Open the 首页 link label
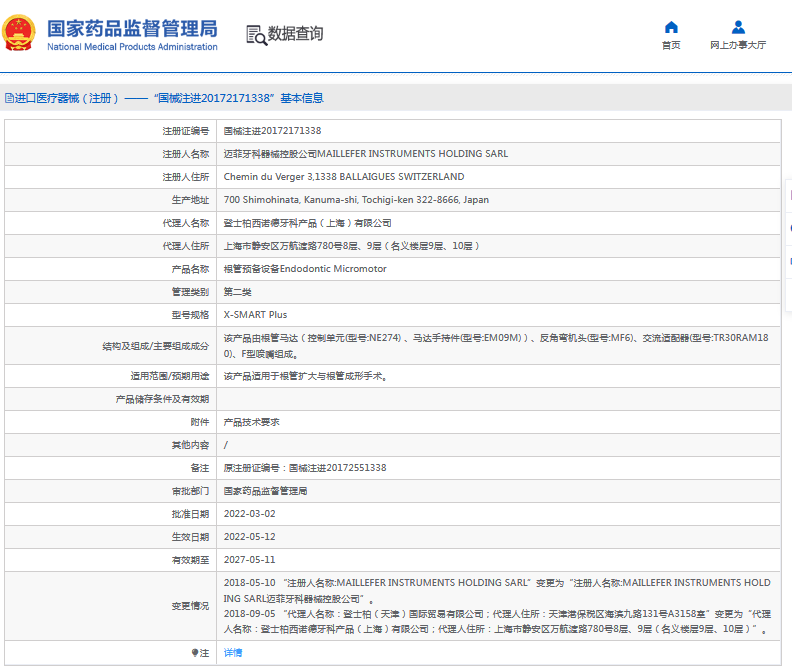 tap(671, 45)
